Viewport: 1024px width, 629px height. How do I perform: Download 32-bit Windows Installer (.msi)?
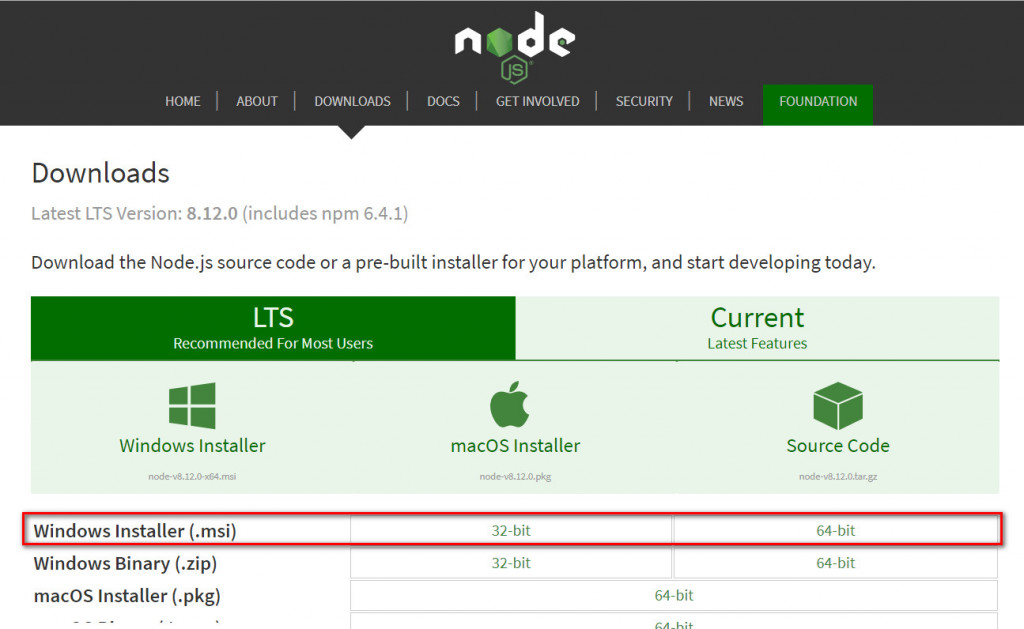511,530
